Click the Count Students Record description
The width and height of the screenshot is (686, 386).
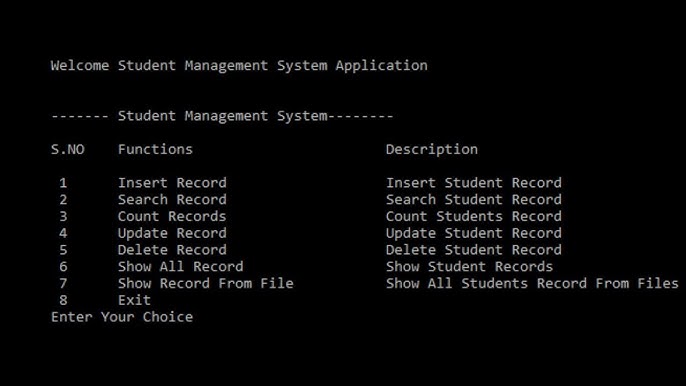coord(473,216)
